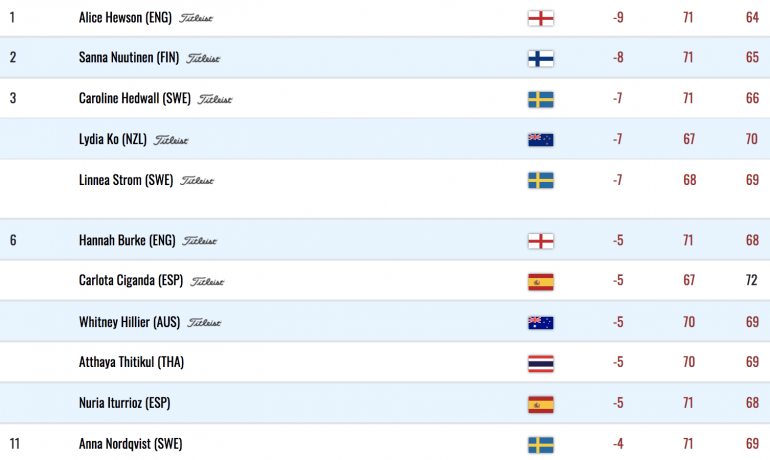Click the Finland flag for Sanna Nuutinen
Image resolution: width=770 pixels, height=460 pixels.
[x=541, y=58]
